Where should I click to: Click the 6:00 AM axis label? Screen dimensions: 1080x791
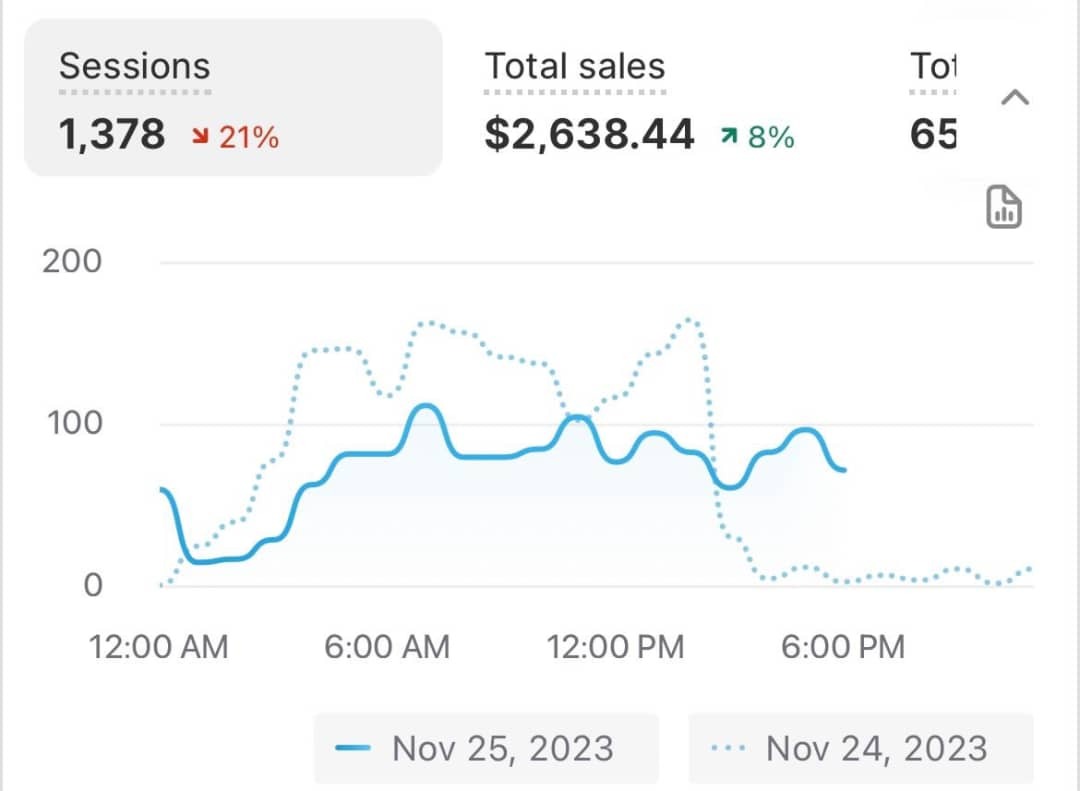[x=387, y=647]
